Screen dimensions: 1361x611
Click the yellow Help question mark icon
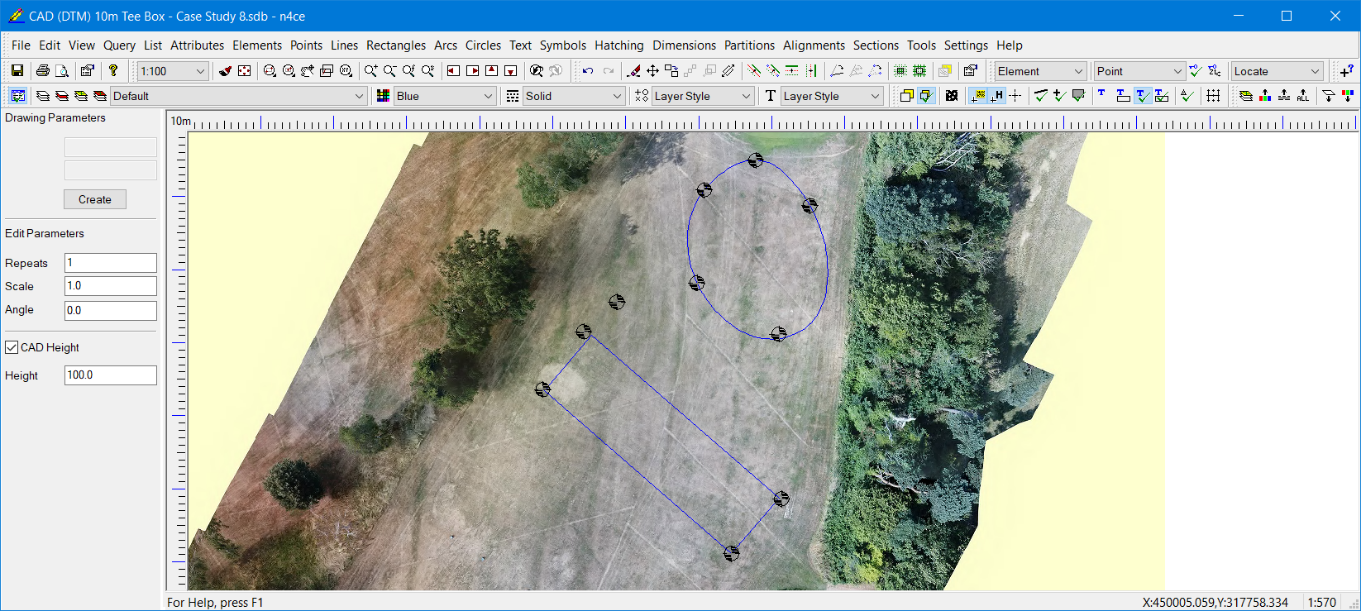[113, 71]
